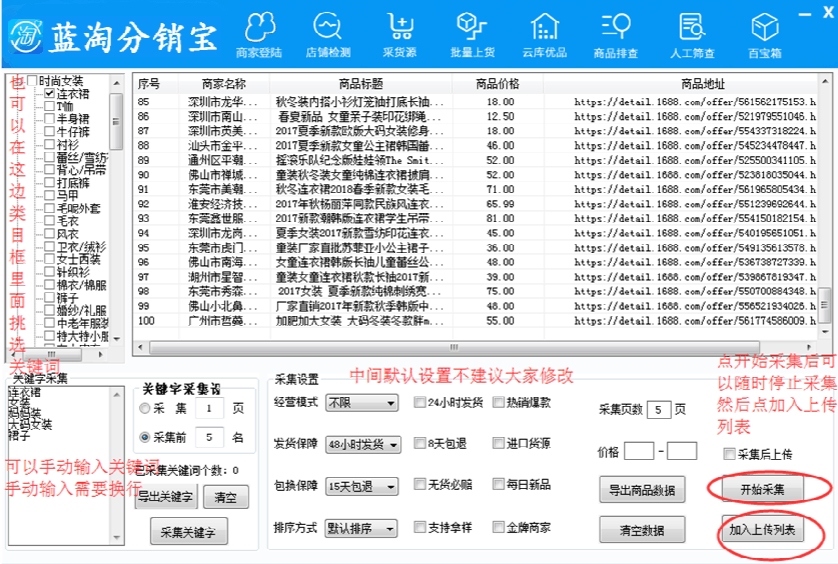Open the 经营模式 dropdown
The width and height of the screenshot is (838, 564).
tap(362, 403)
